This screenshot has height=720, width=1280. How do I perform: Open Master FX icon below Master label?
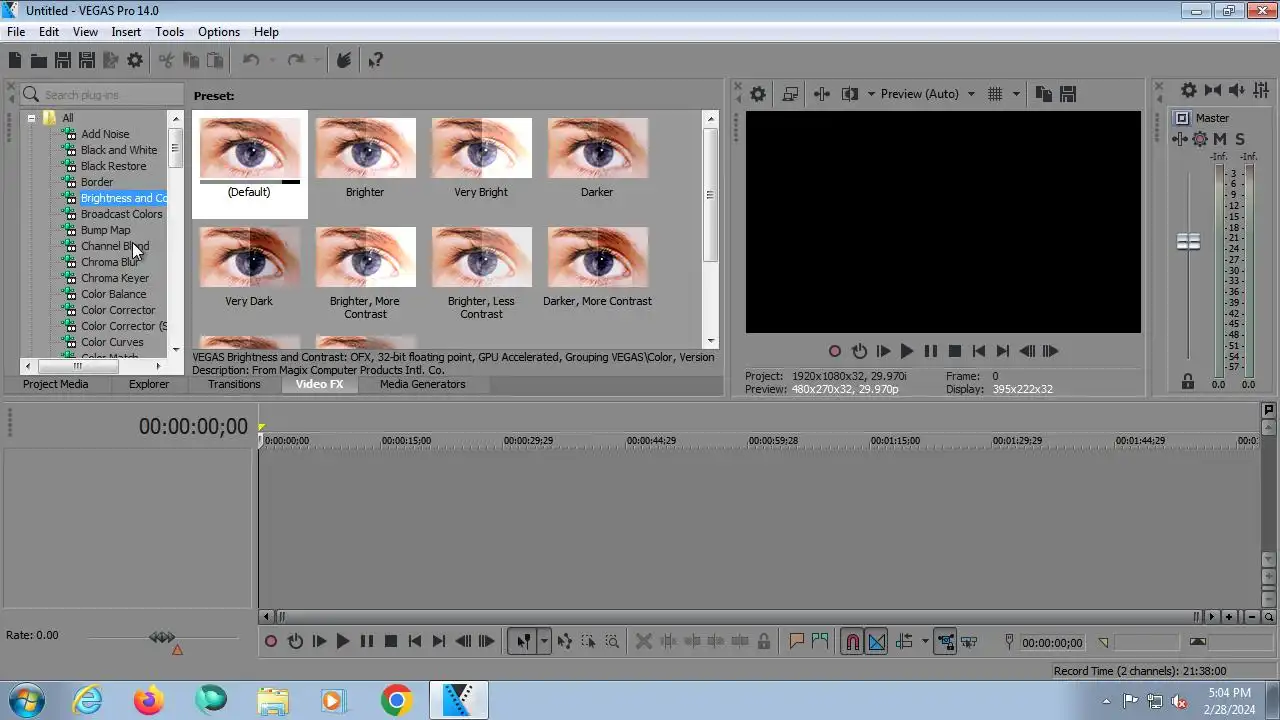(x=1182, y=139)
